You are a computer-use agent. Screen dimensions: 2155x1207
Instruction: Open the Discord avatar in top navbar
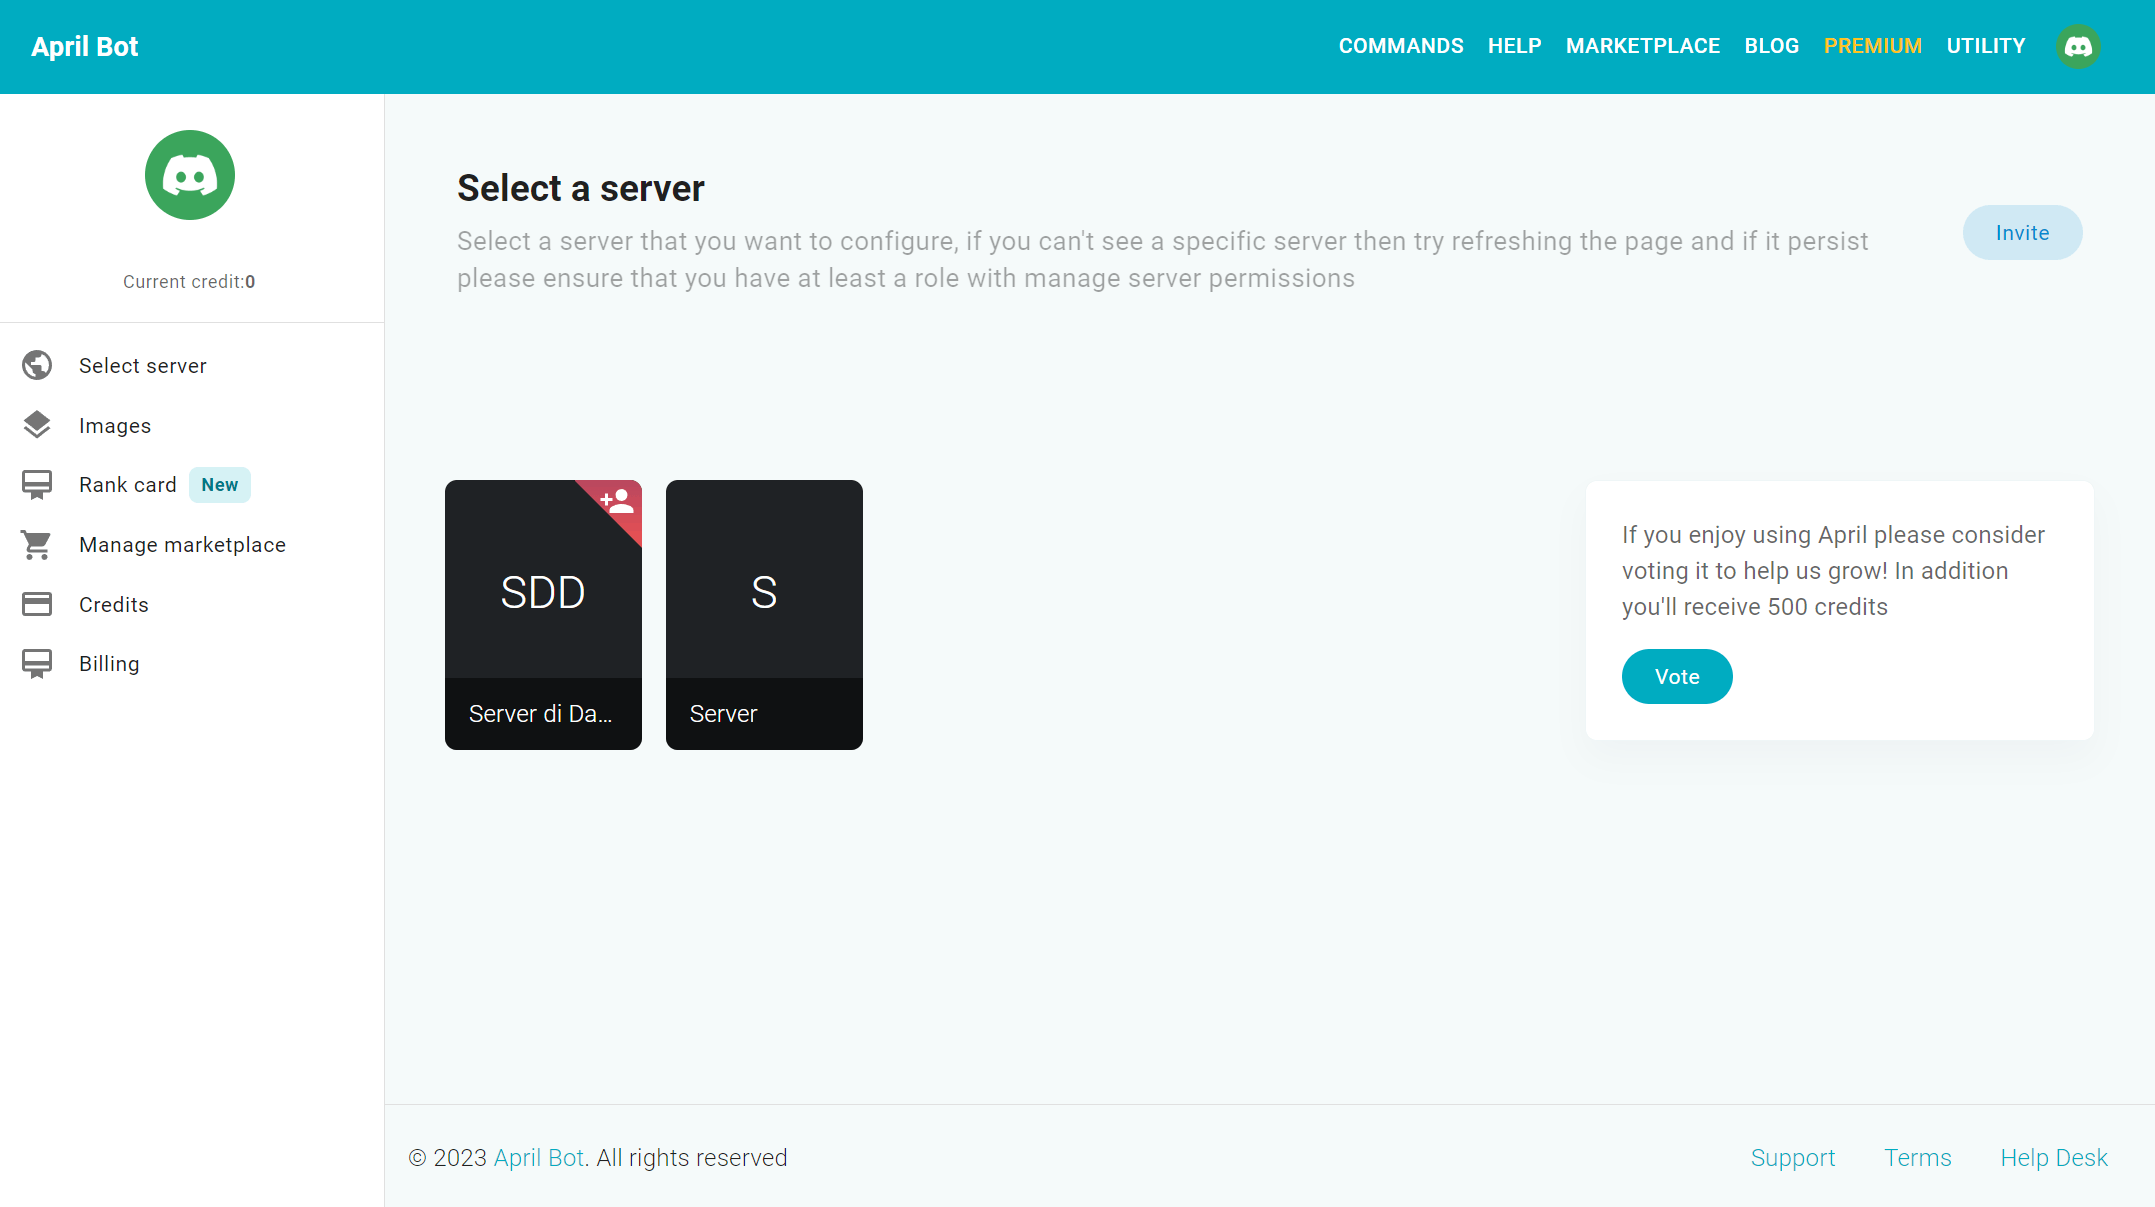(2078, 47)
